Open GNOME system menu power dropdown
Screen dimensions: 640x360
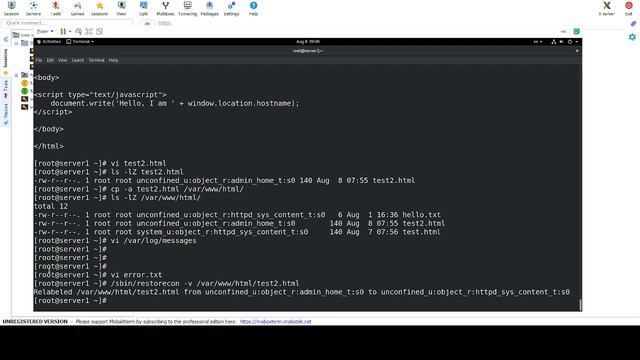click(572, 42)
